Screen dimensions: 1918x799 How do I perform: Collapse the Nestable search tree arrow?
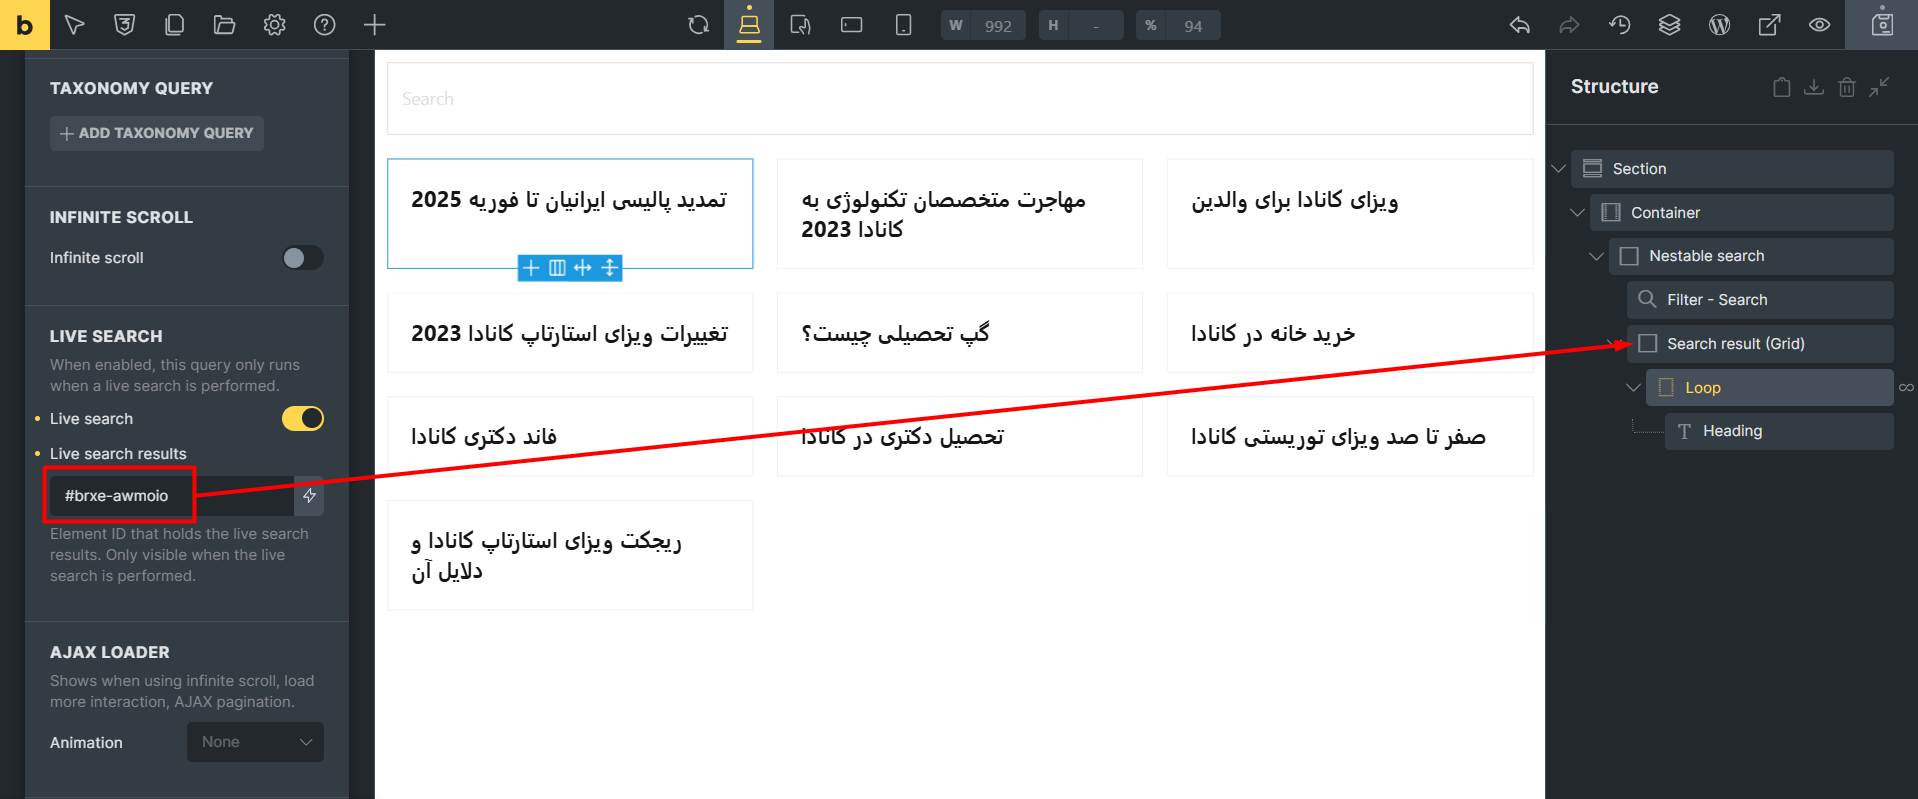[1596, 256]
